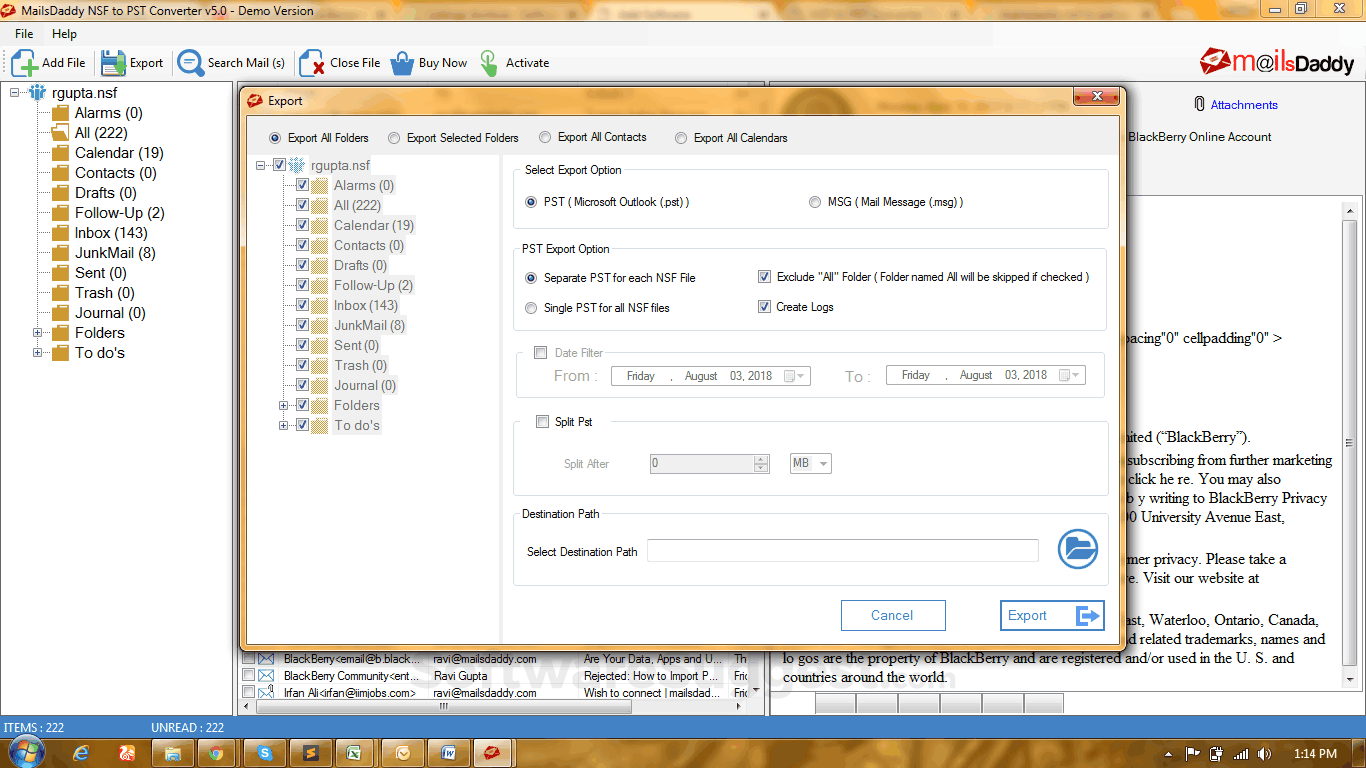The height and width of the screenshot is (768, 1366).
Task: Open Internet Explorer from taskbar
Action: (81, 753)
